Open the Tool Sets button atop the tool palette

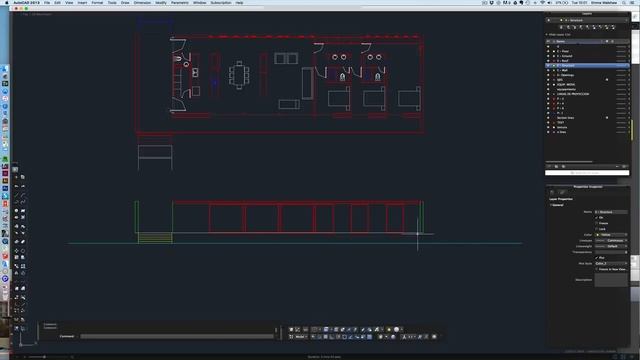point(15,169)
